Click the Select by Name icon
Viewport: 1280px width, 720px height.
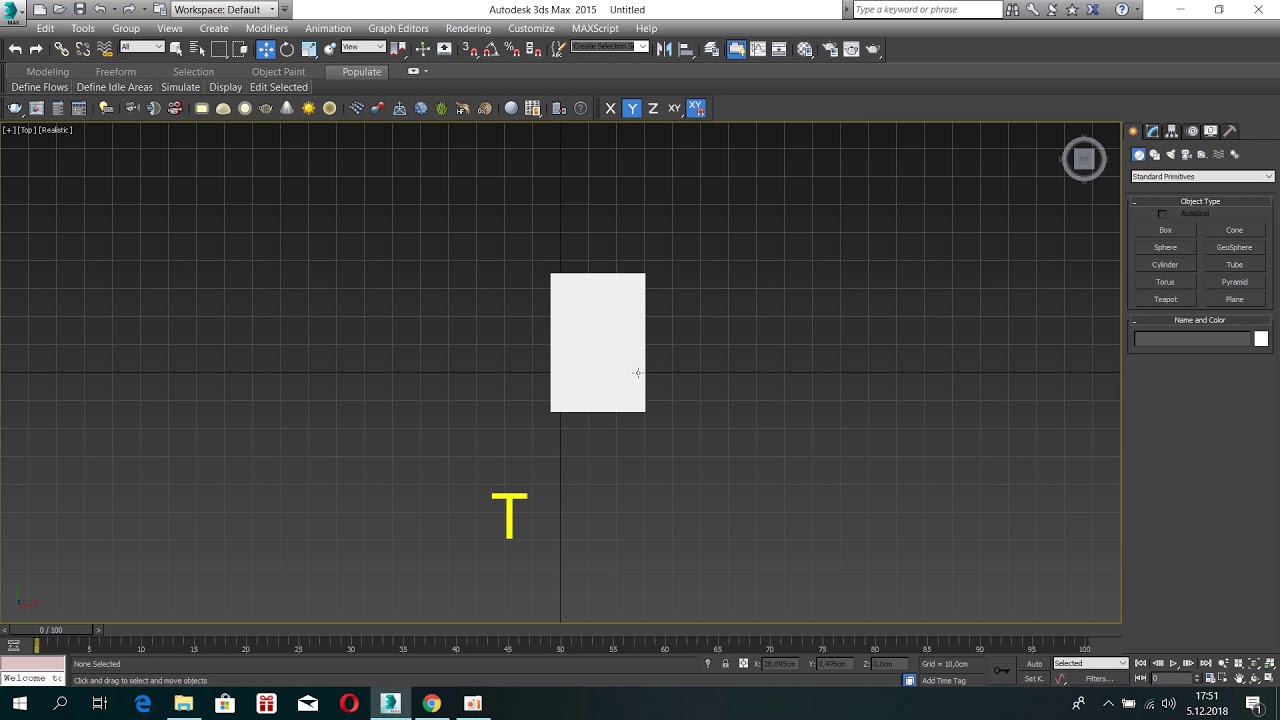(x=197, y=49)
